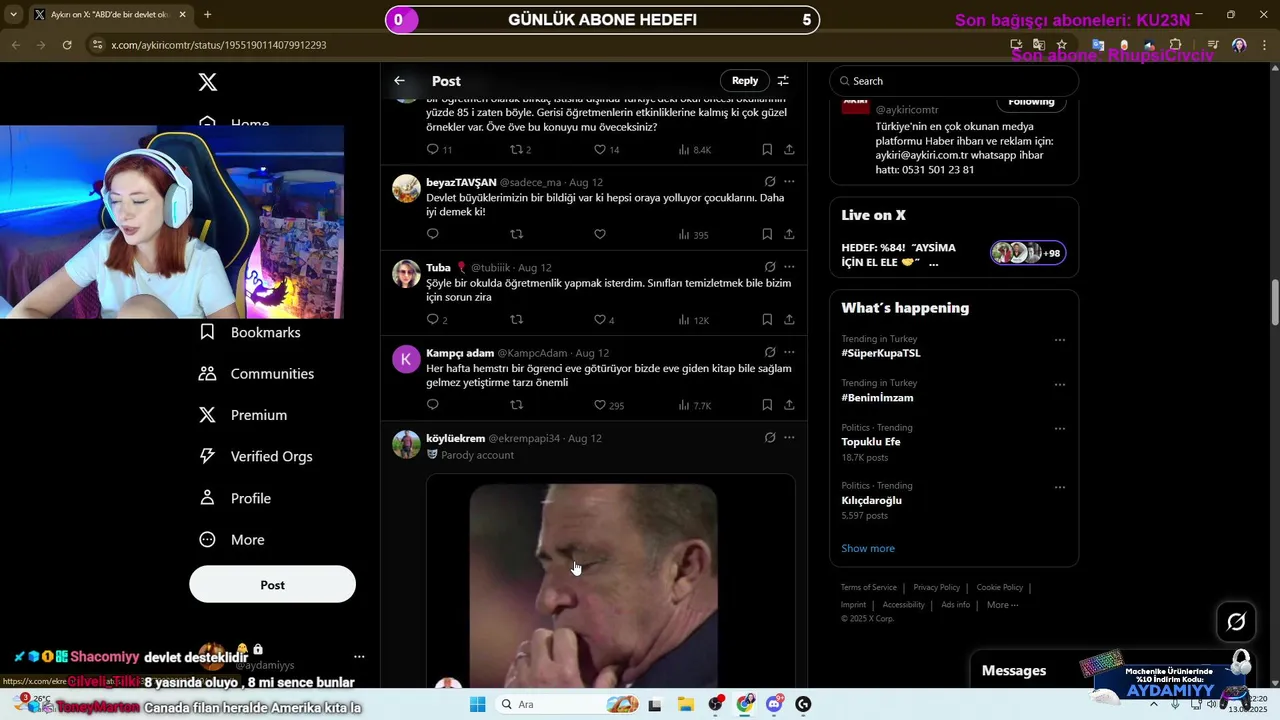Open a new browser tab
Image resolution: width=1280 pixels, height=720 pixels.
tap(207, 15)
